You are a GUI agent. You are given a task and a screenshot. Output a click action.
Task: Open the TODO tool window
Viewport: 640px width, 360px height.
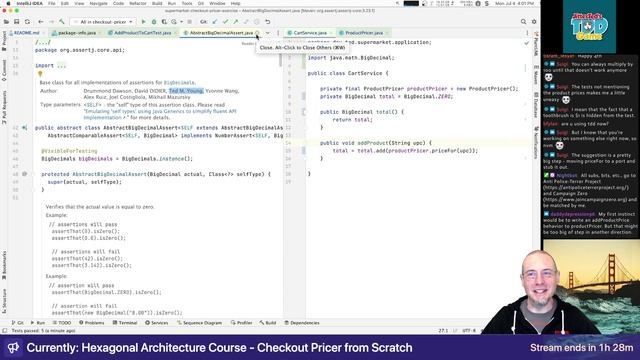(62, 322)
